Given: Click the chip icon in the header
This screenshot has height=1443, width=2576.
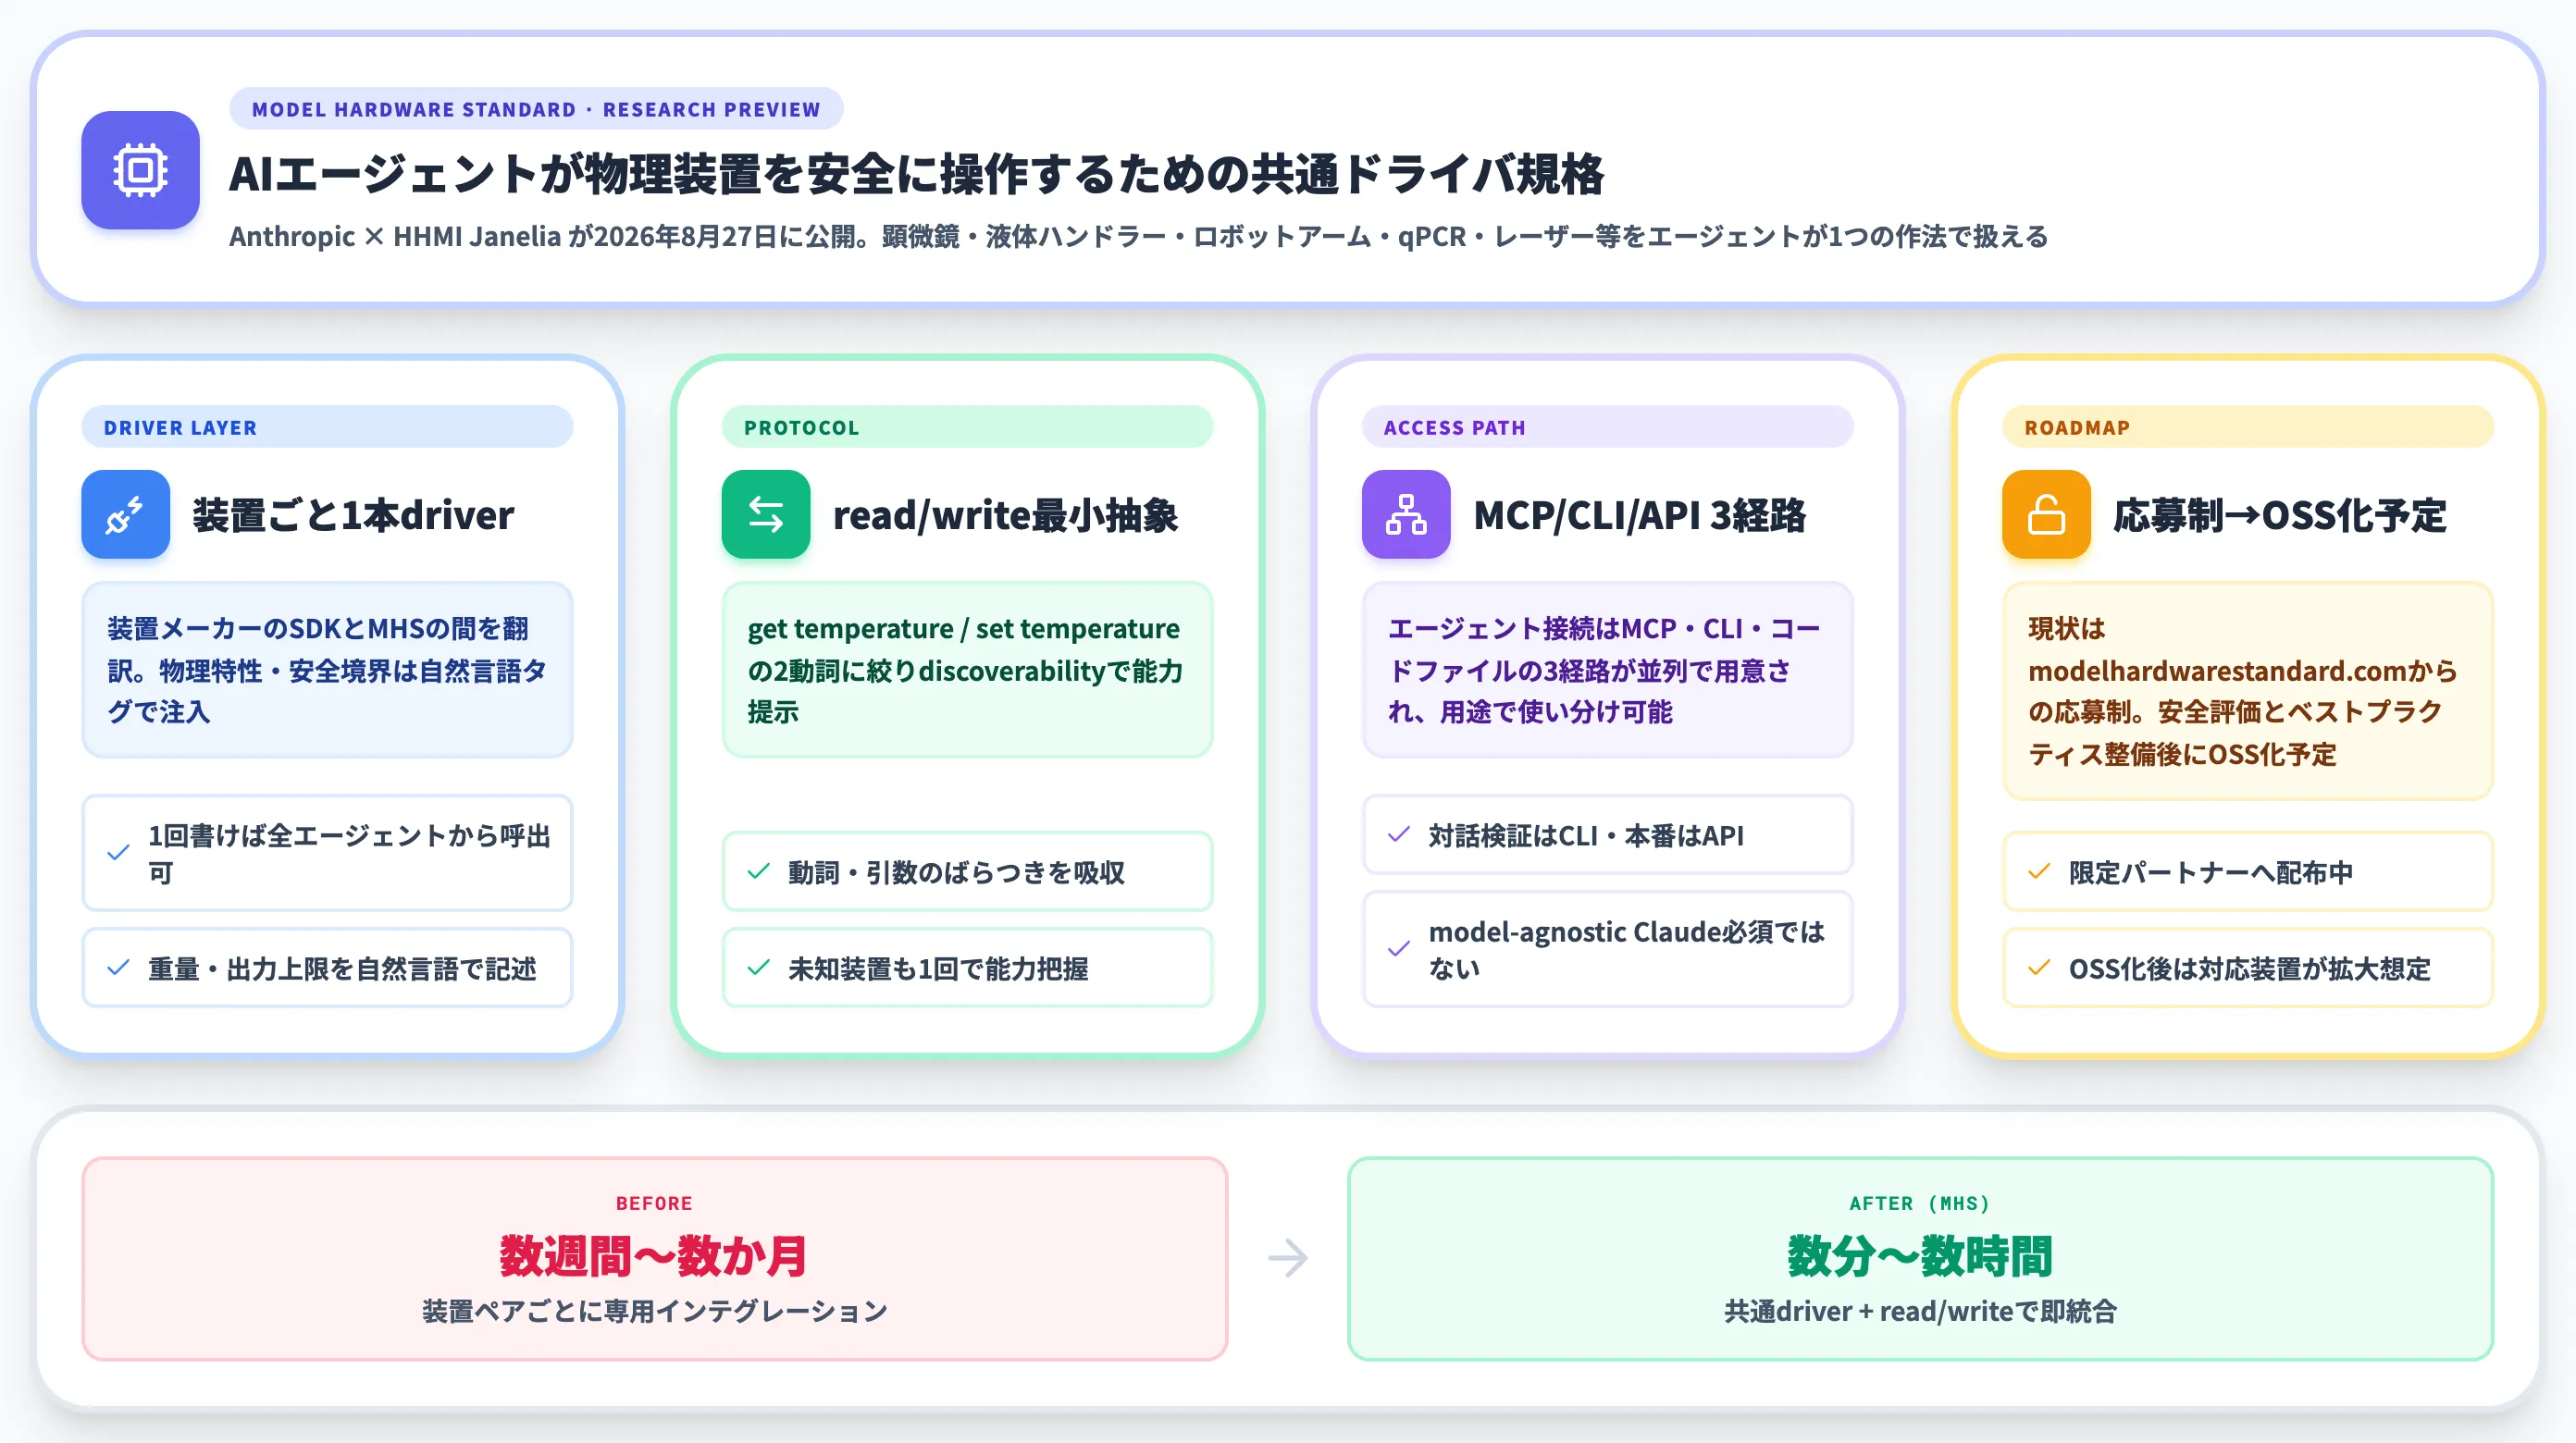Looking at the screenshot, I should tap(140, 170).
